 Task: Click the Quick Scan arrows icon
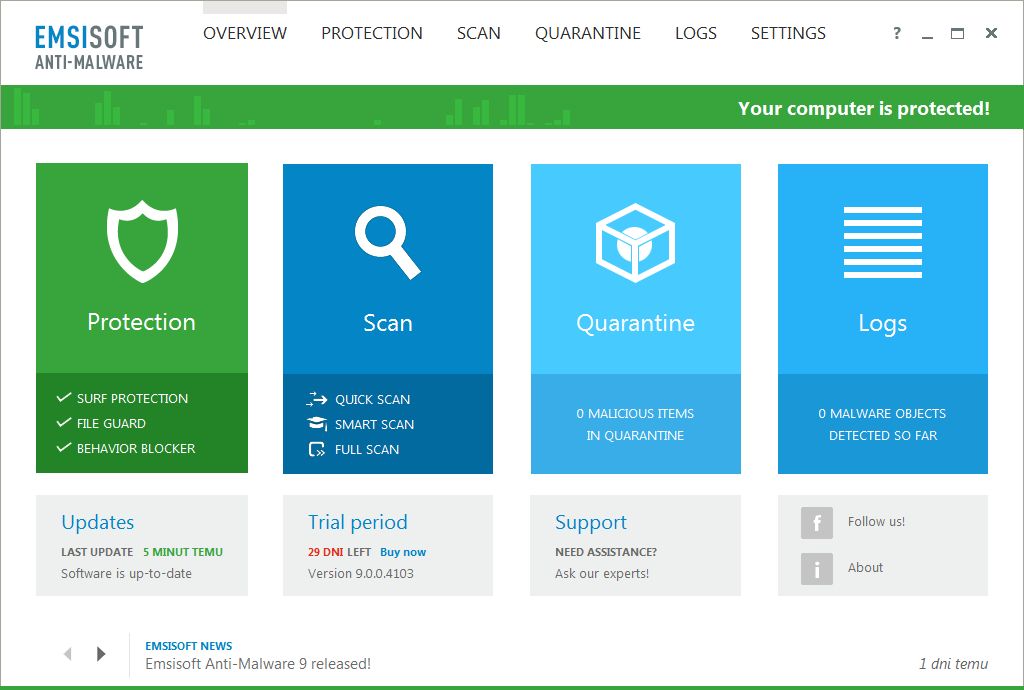[x=317, y=399]
